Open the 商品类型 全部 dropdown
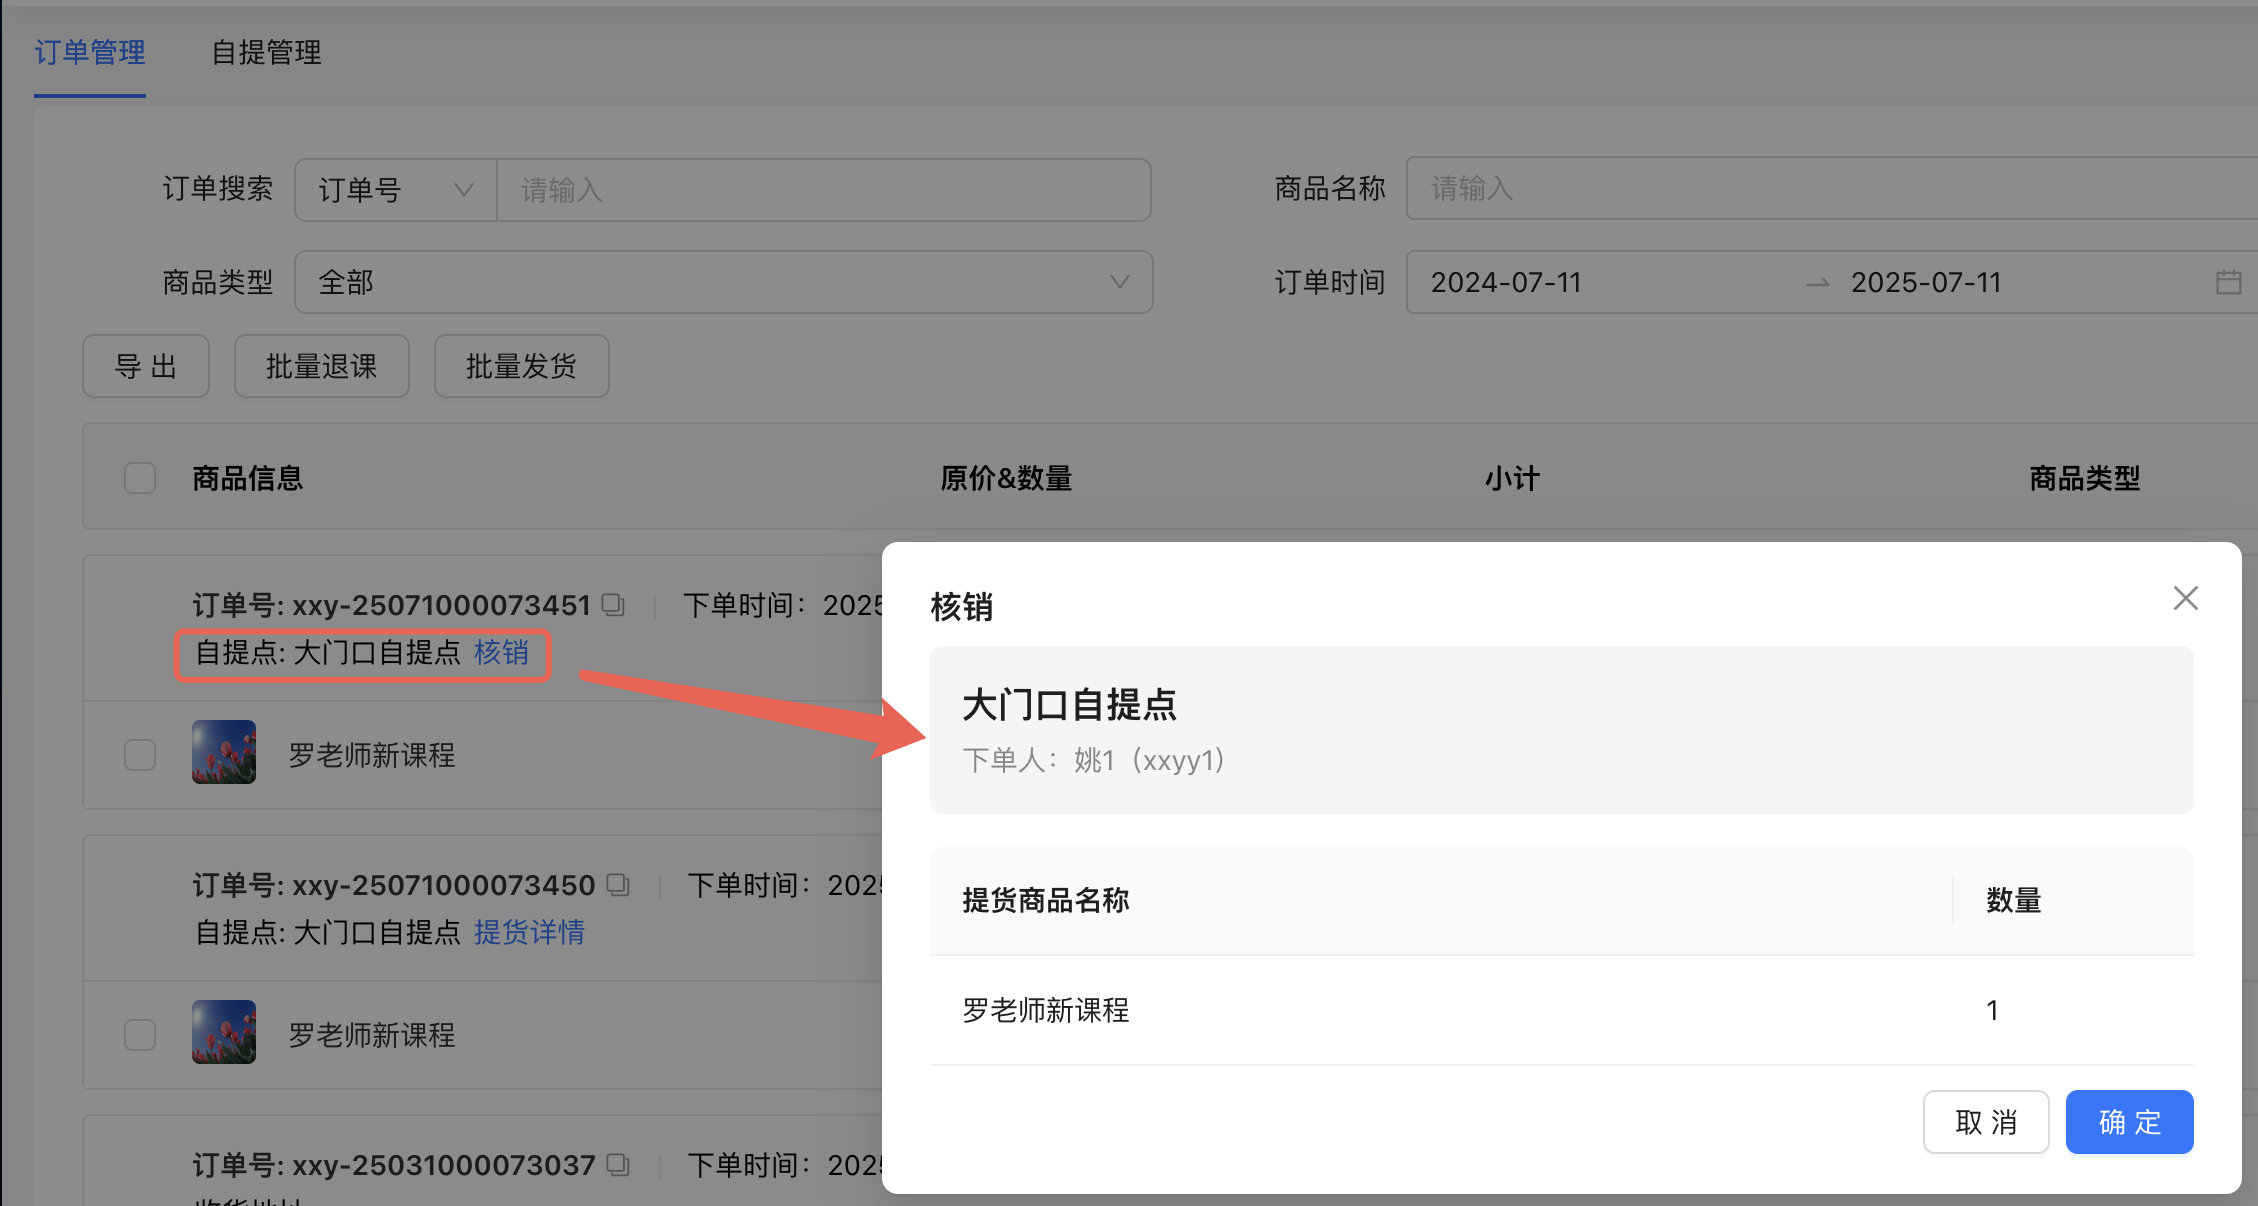2258x1206 pixels. click(723, 282)
